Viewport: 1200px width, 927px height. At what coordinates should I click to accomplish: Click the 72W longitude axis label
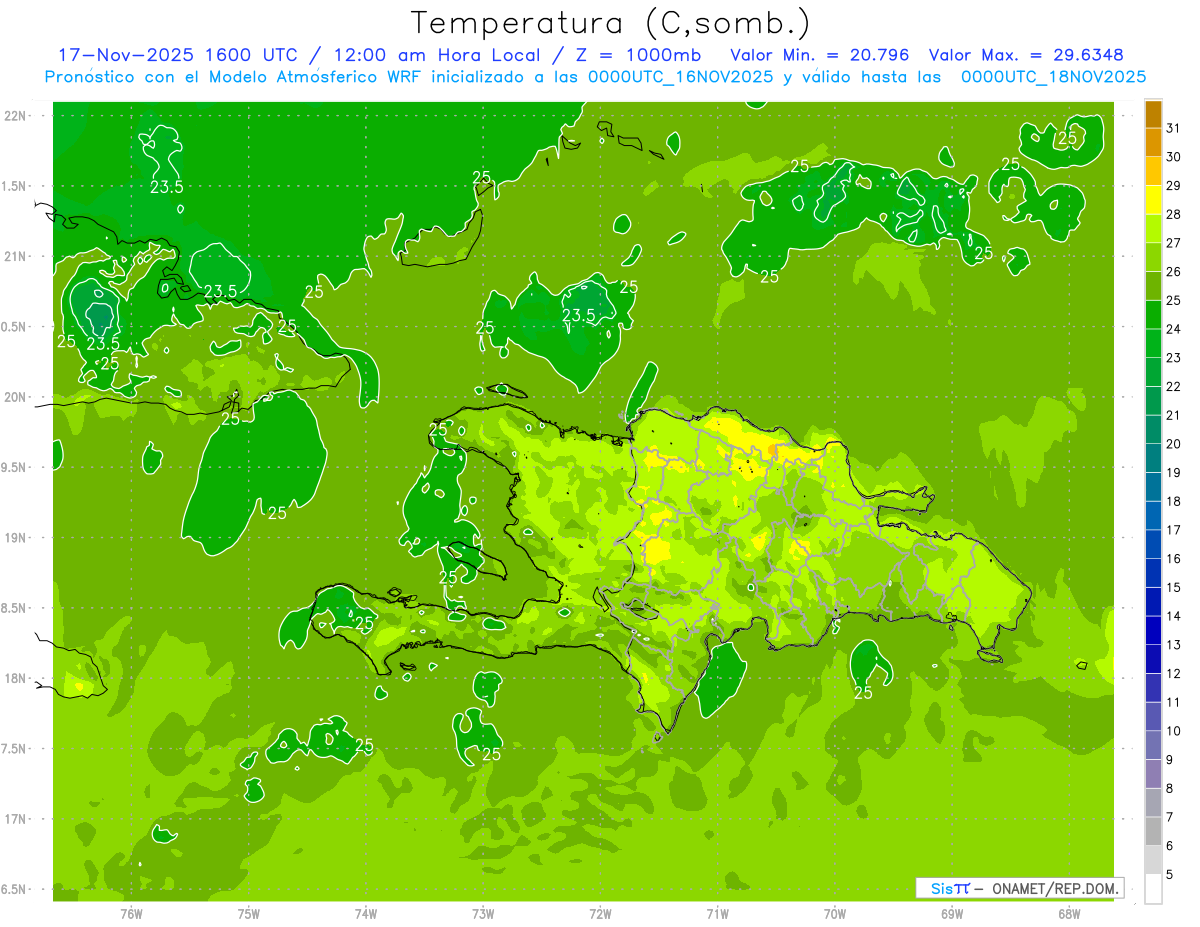[600, 913]
